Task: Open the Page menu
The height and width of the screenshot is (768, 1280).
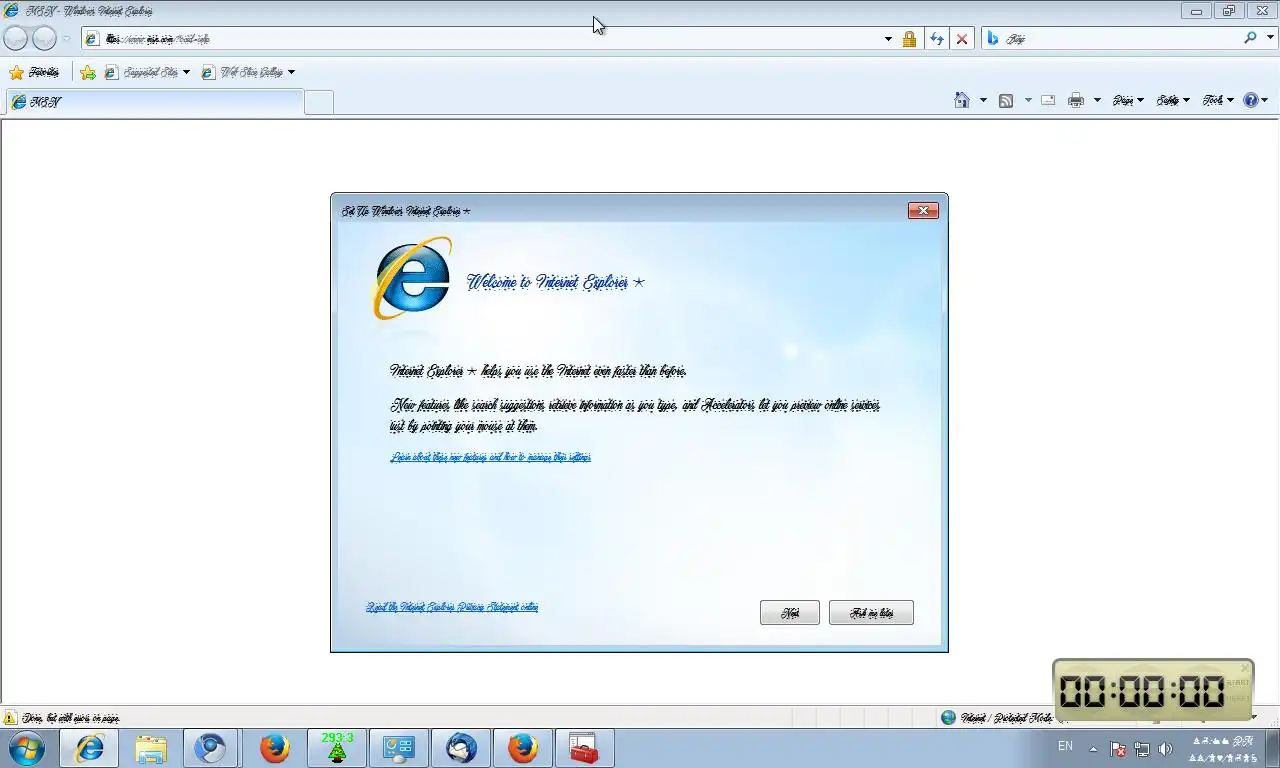Action: (1128, 100)
